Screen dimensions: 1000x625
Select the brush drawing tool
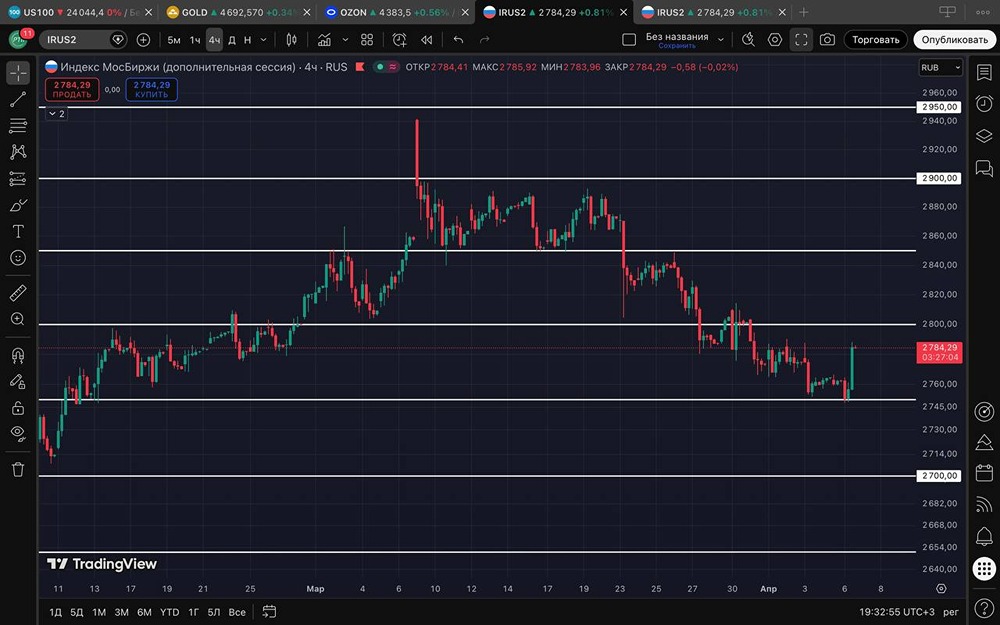(x=18, y=205)
